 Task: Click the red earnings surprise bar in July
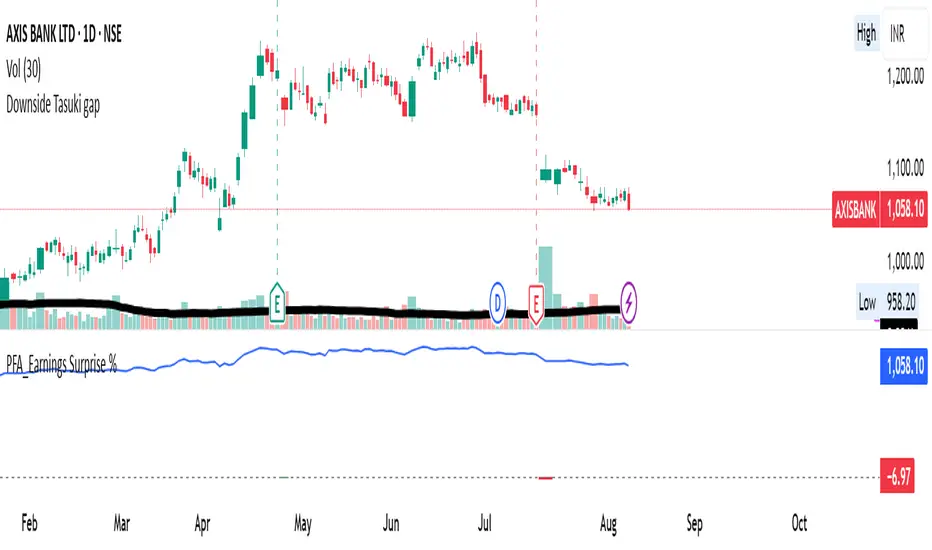point(545,477)
